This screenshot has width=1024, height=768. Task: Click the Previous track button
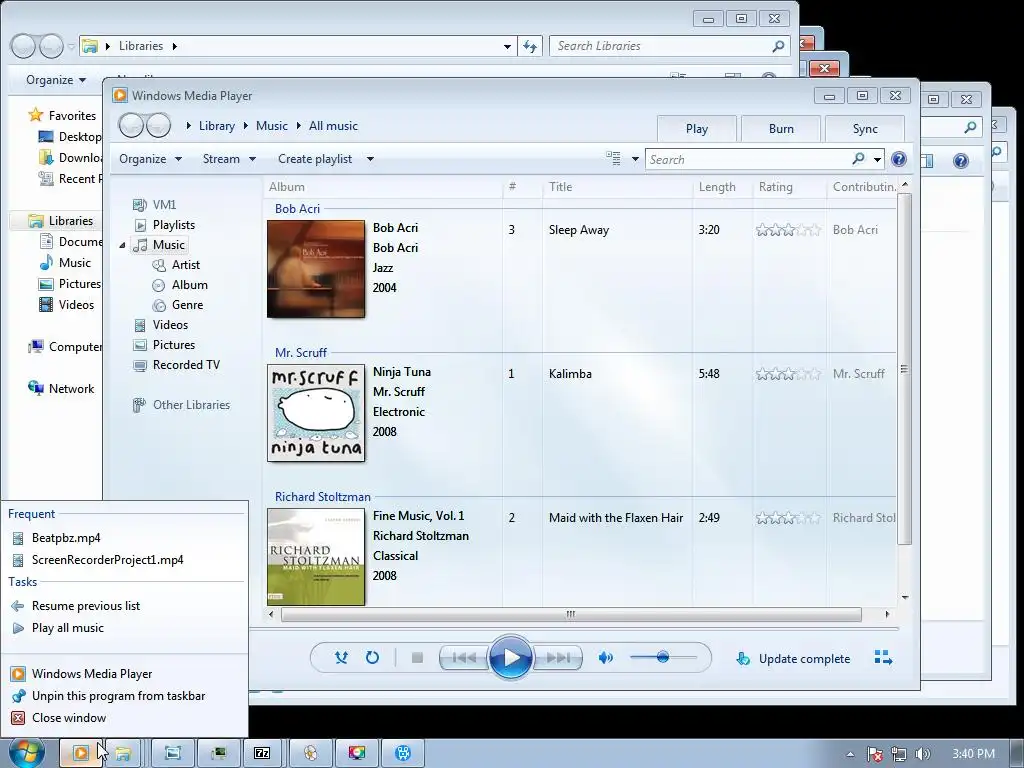point(464,658)
